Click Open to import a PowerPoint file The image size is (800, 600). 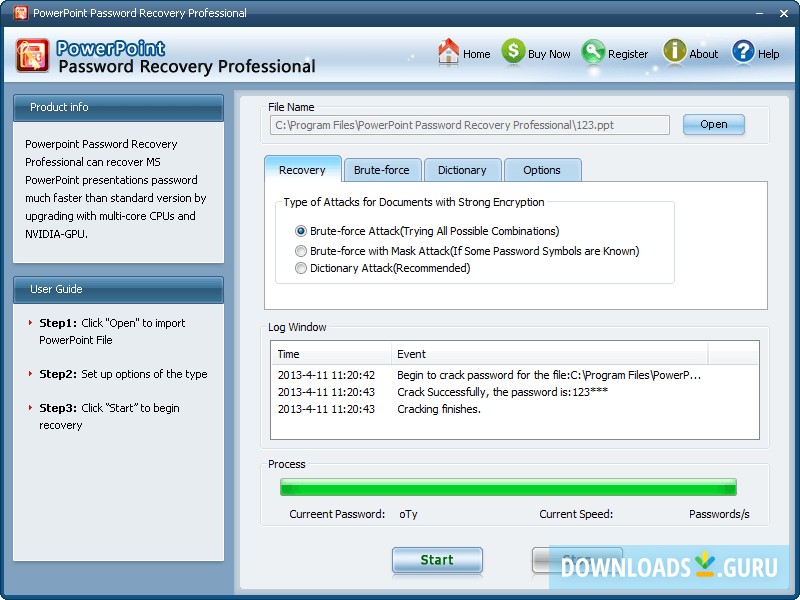(713, 124)
